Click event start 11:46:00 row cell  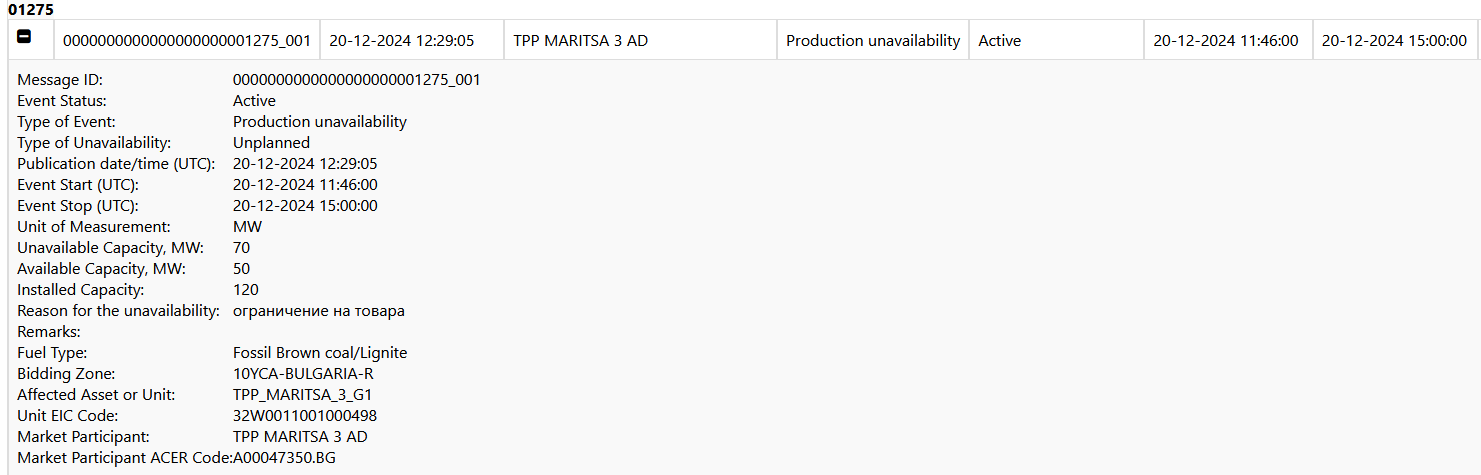[1225, 41]
